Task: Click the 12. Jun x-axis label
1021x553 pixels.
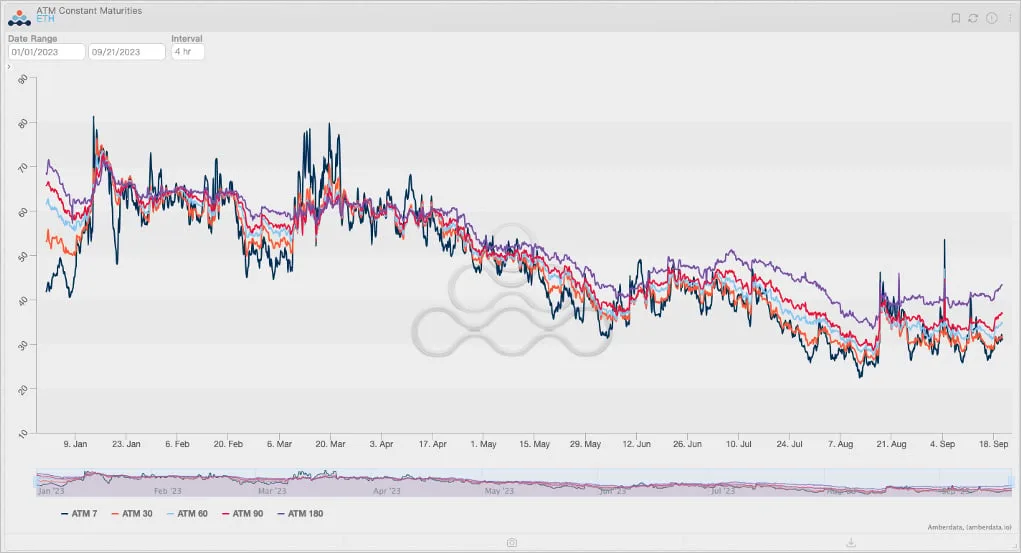Action: [x=636, y=444]
